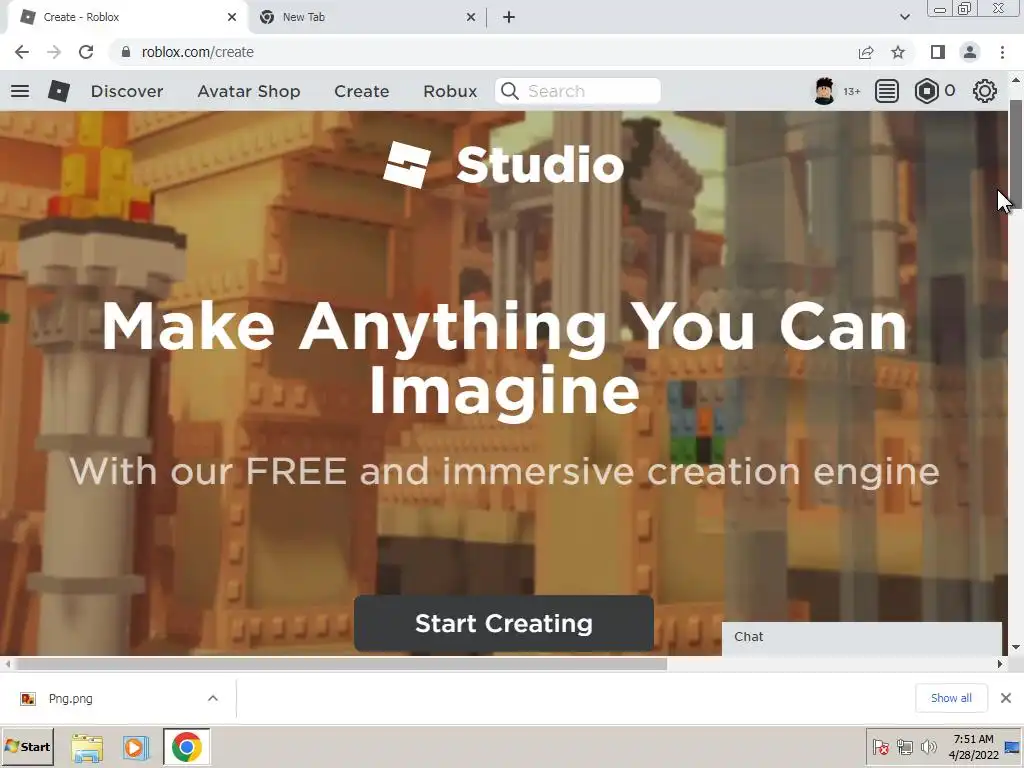Image resolution: width=1024 pixels, height=768 pixels.
Task: Switch to the Create - Roblox tab
Action: (x=129, y=17)
